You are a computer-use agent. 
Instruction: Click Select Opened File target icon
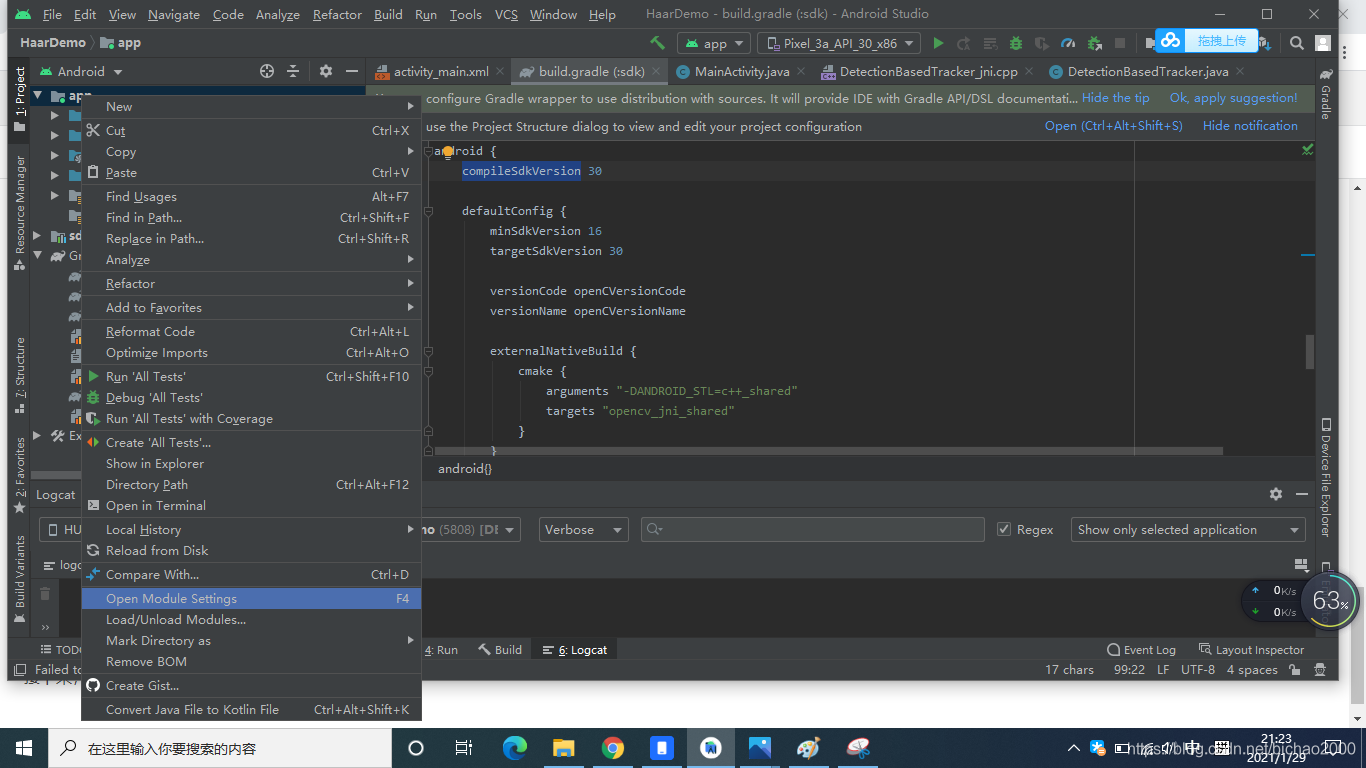267,71
